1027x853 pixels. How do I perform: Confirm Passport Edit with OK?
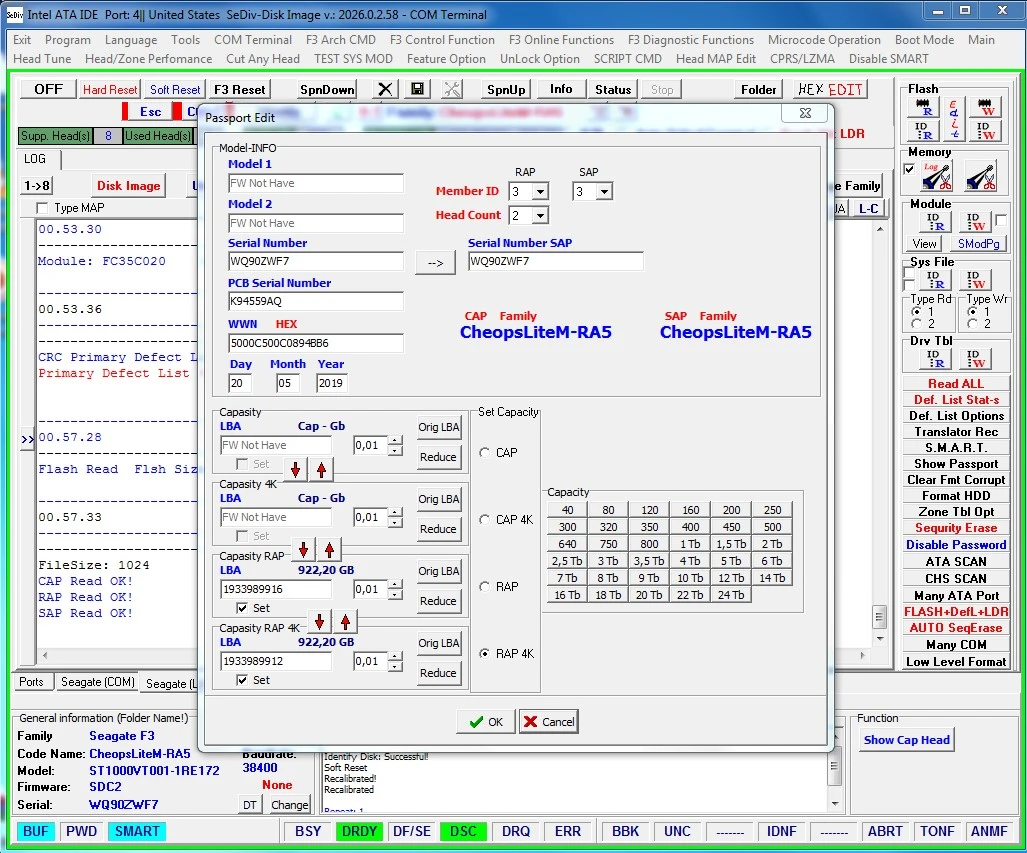click(x=486, y=722)
